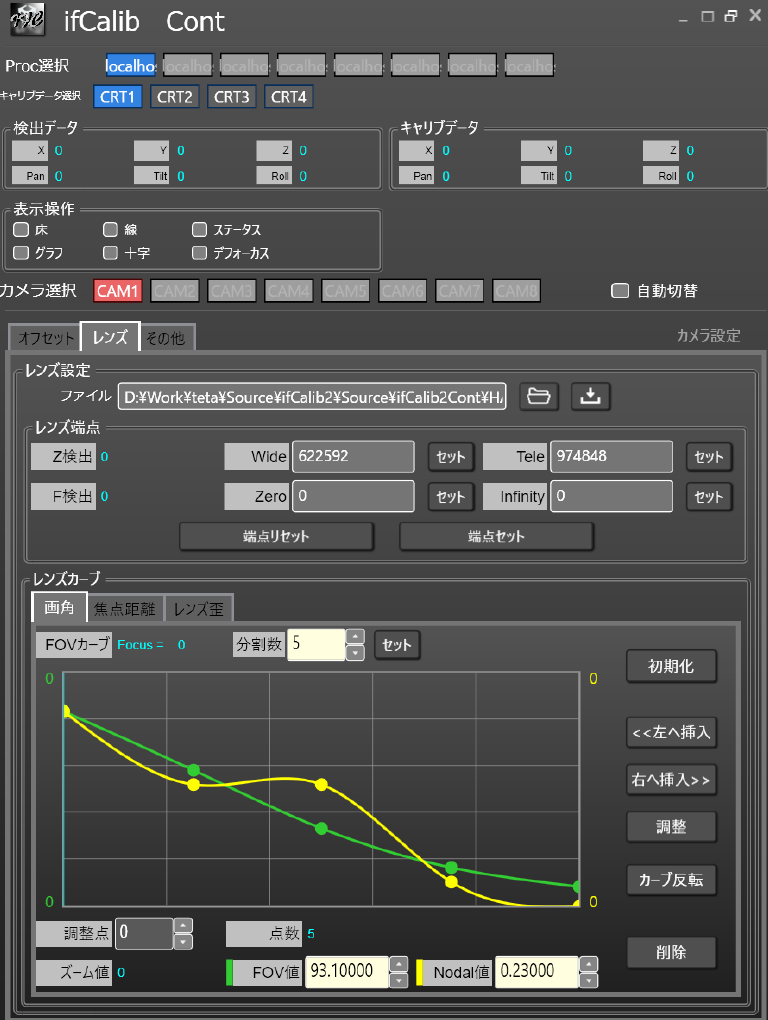Click the ifCalib app logo icon

click(27, 20)
